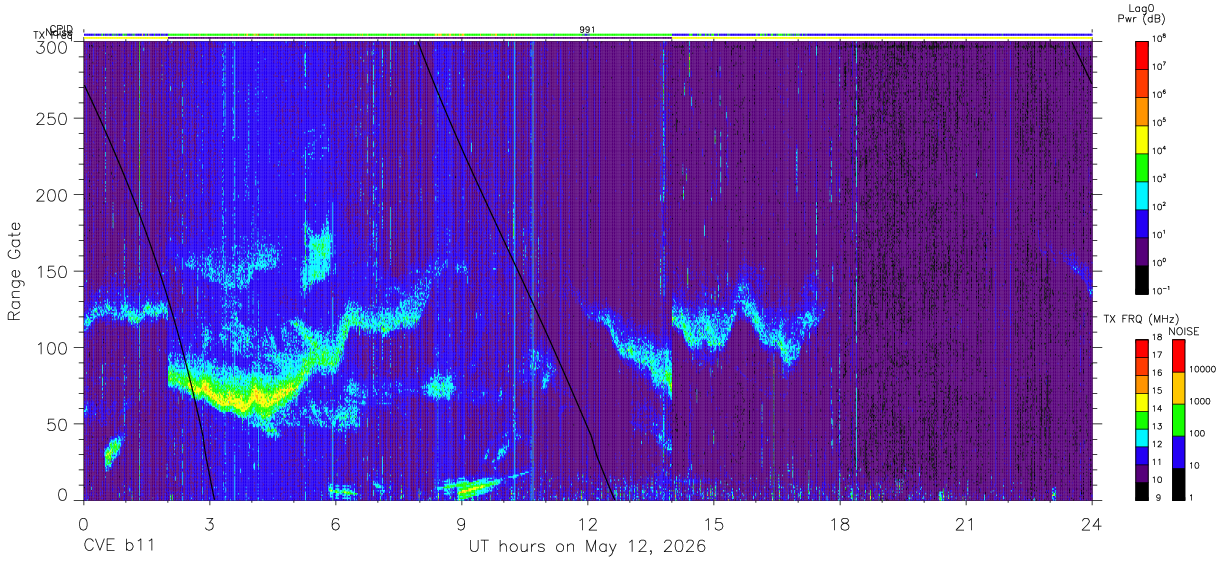Click x-axis tick label '12'
The height and width of the screenshot is (567, 1228).
pyautogui.click(x=587, y=524)
